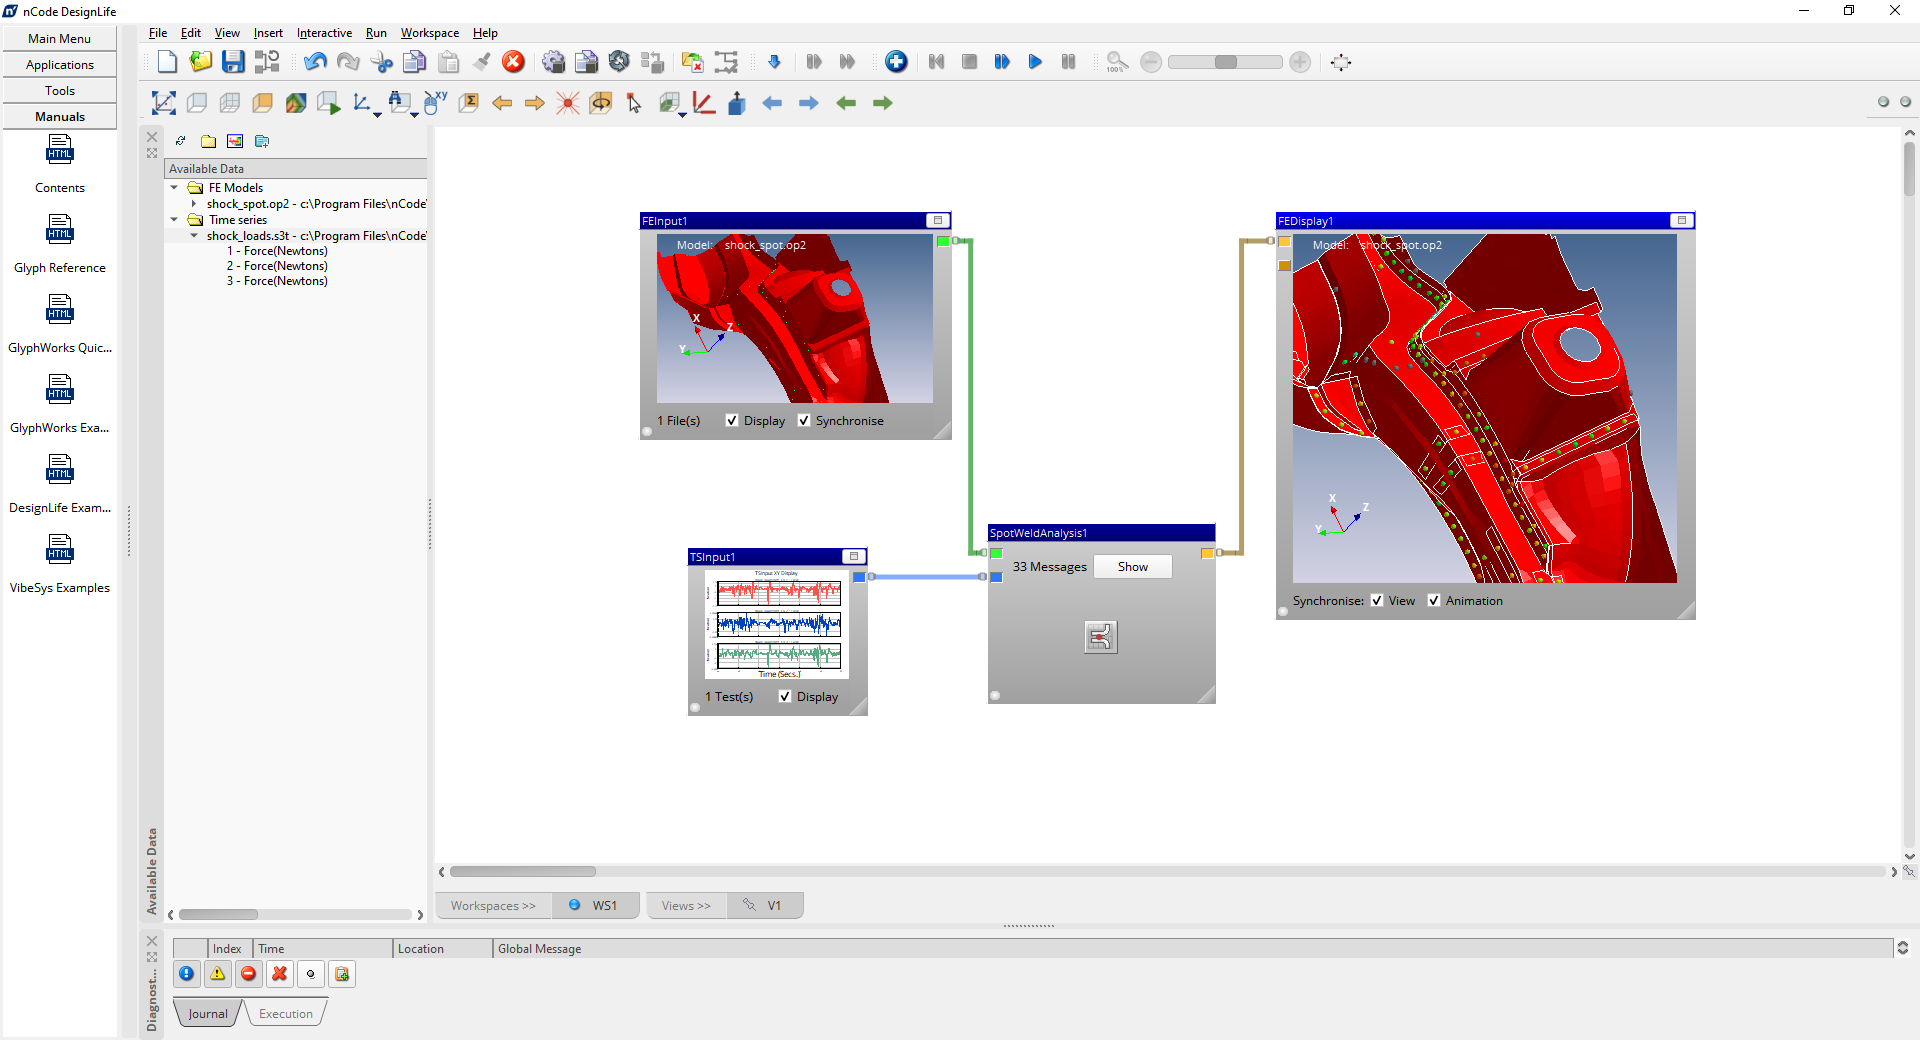The width and height of the screenshot is (1920, 1040).
Task: Click the mouse XY mode icon
Action: (x=435, y=103)
